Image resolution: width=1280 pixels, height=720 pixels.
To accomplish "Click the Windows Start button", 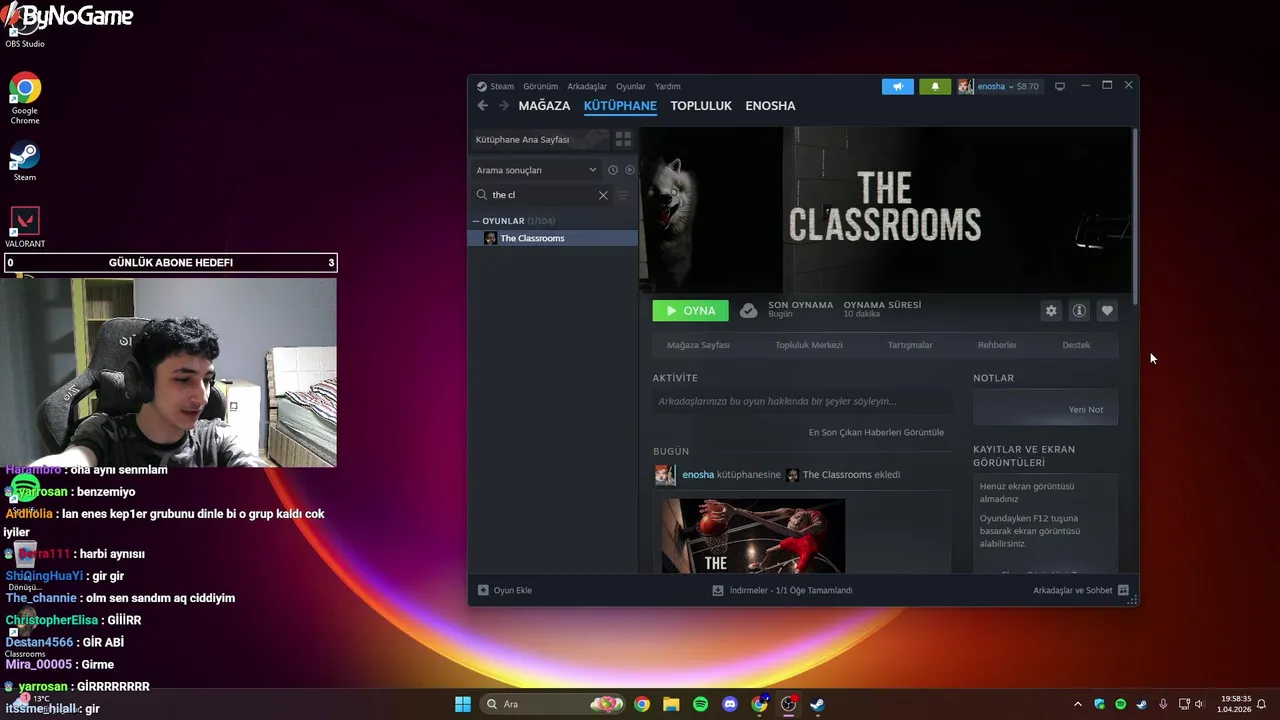I will pos(463,704).
